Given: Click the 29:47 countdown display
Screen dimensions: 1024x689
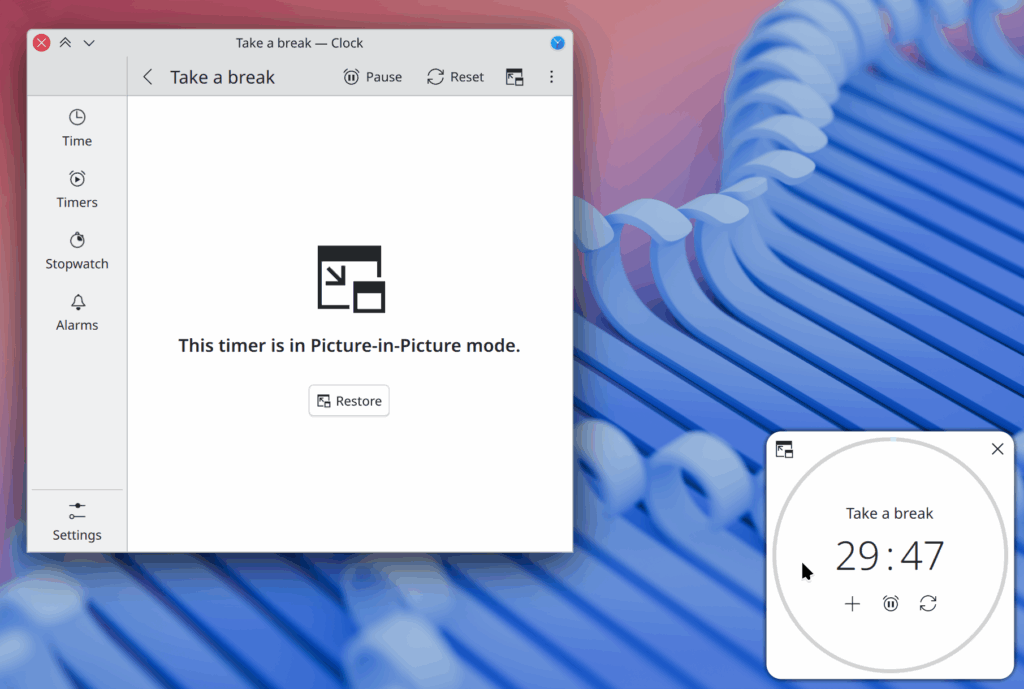Looking at the screenshot, I should click(889, 557).
